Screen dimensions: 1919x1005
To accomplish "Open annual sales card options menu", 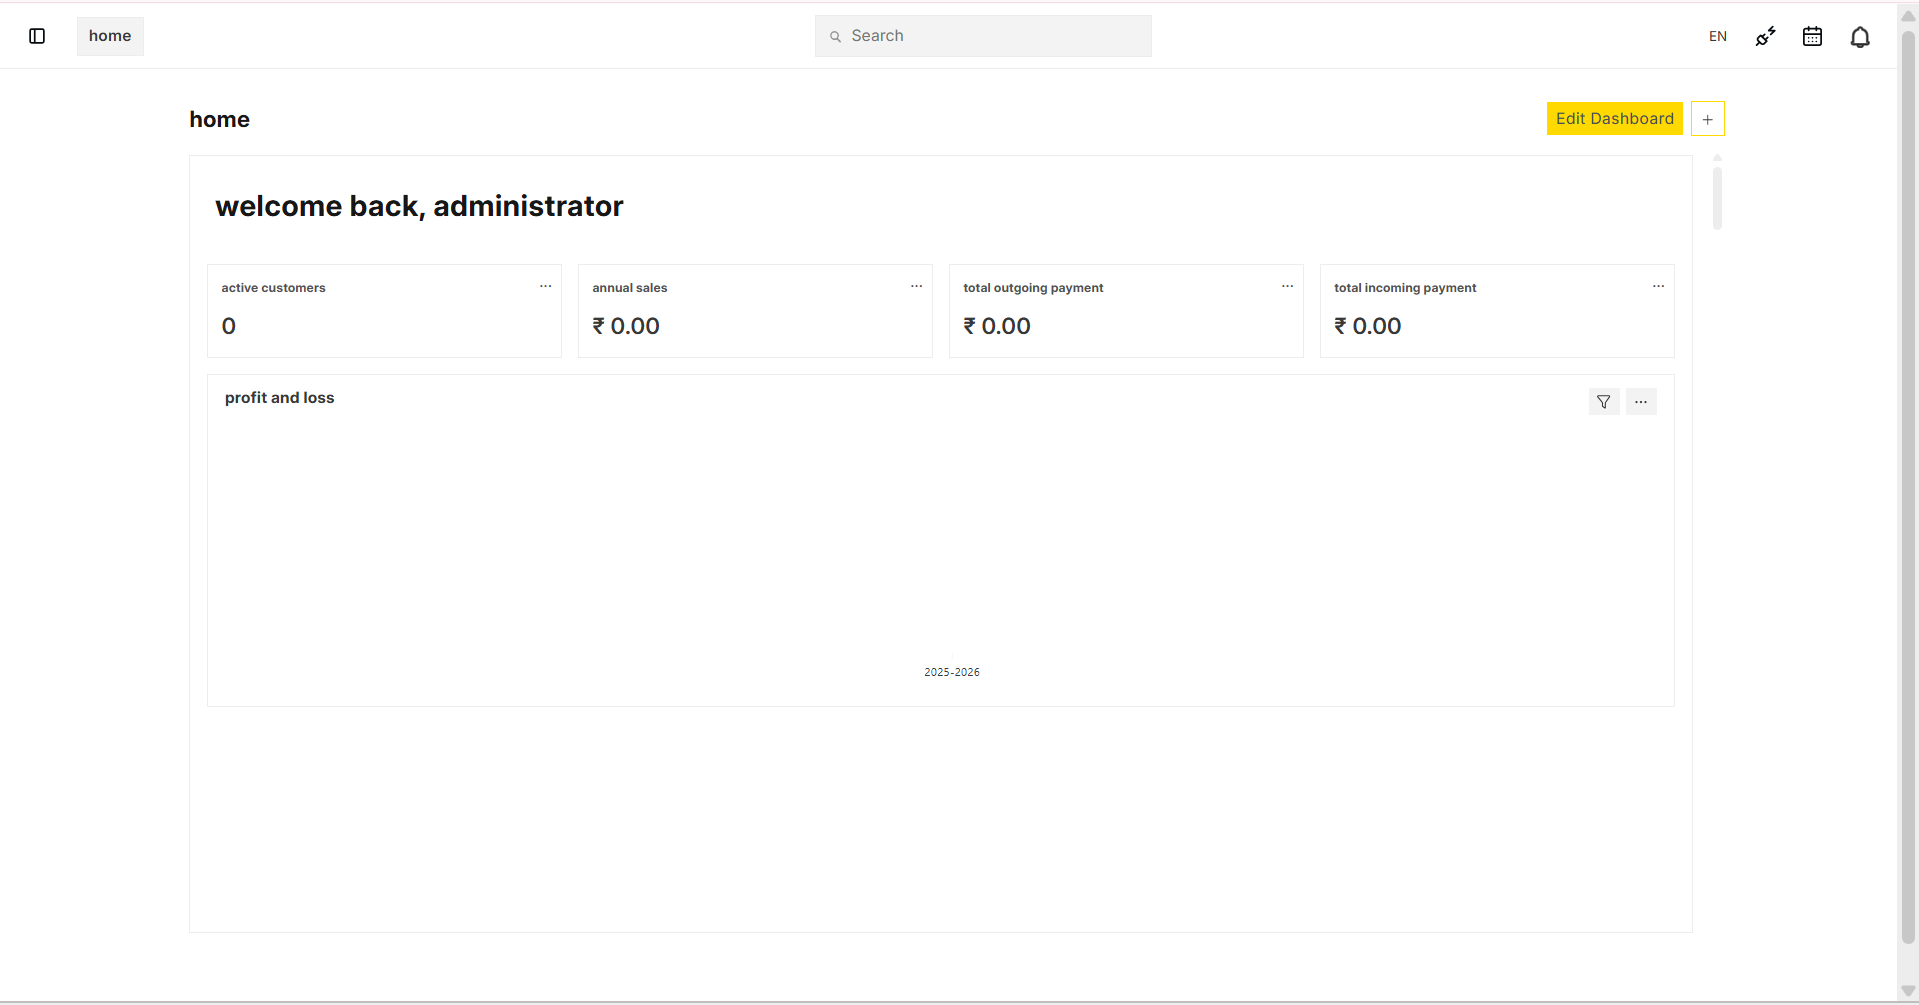I will point(916,287).
